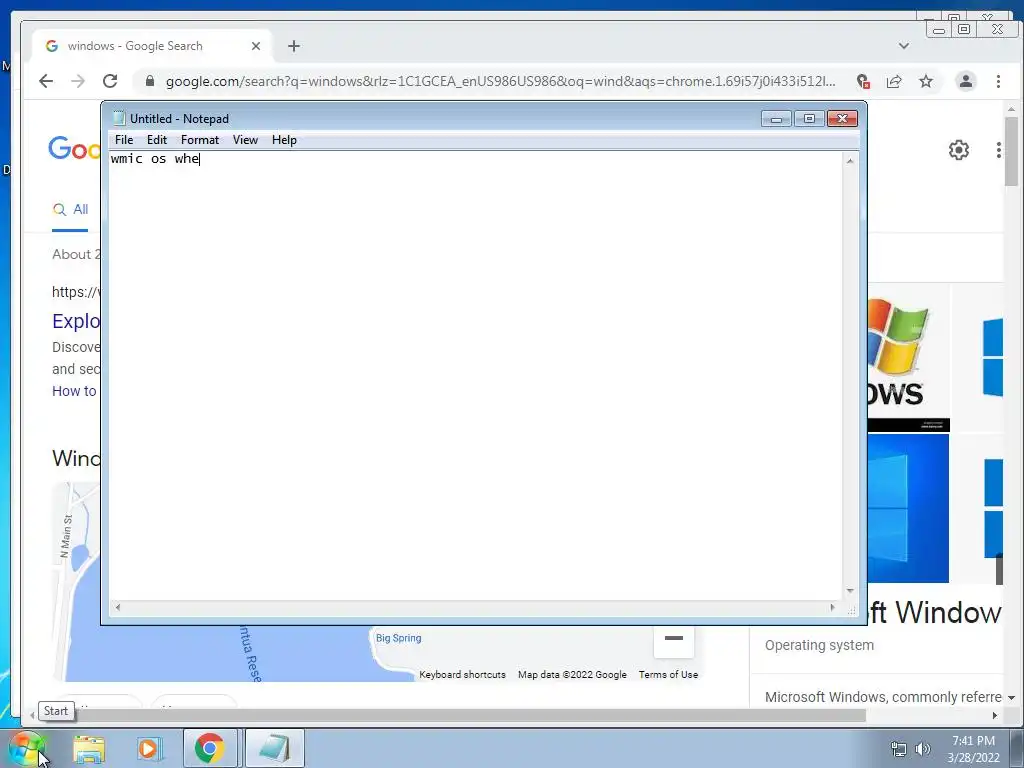1024x768 pixels.
Task: Click Terms of Use on the map
Action: [668, 675]
